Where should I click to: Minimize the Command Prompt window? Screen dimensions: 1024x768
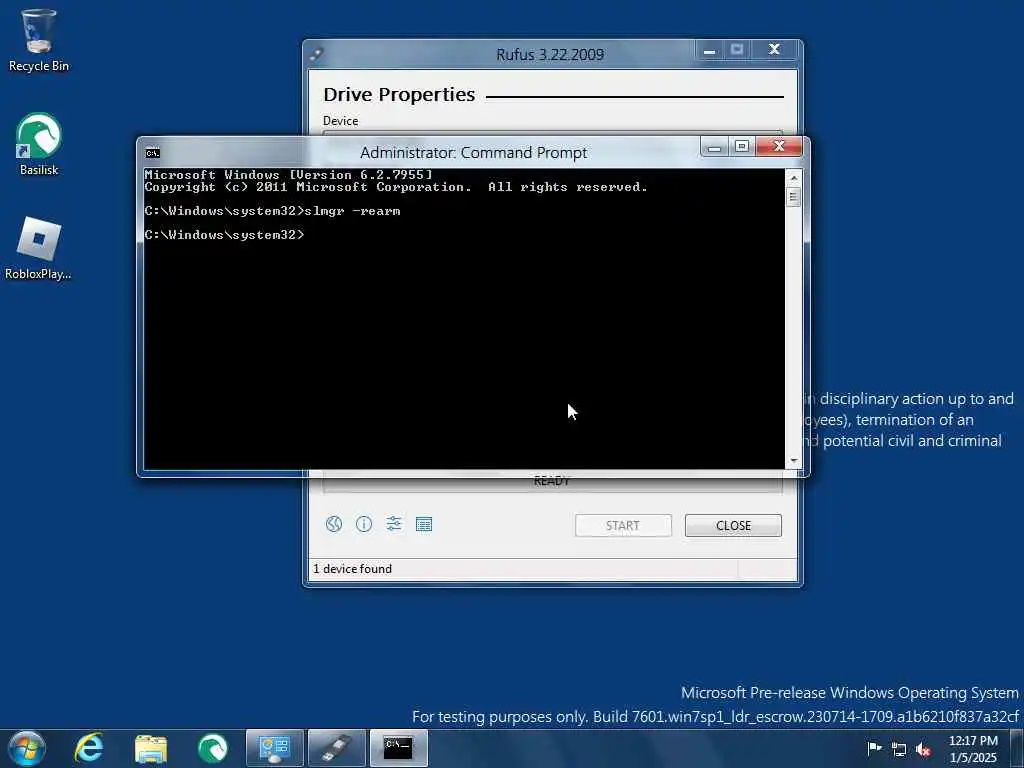(714, 147)
